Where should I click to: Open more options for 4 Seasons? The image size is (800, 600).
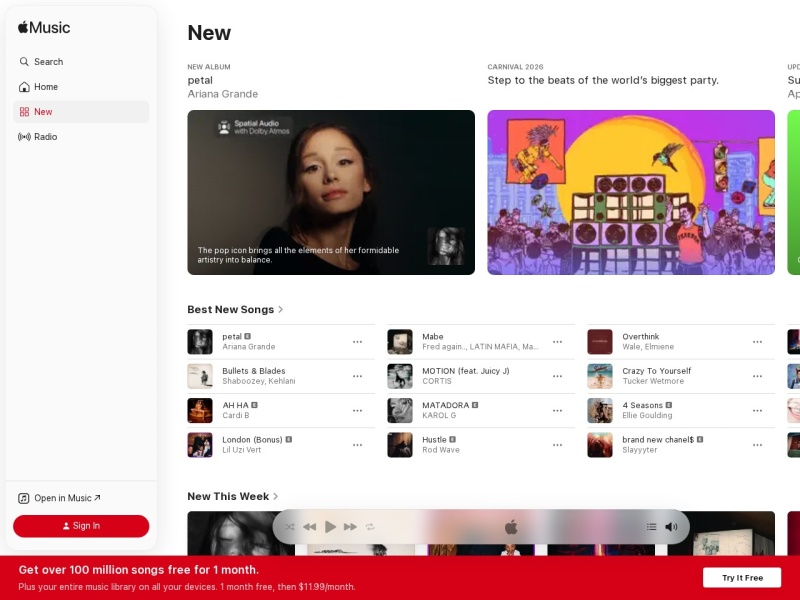pos(757,410)
